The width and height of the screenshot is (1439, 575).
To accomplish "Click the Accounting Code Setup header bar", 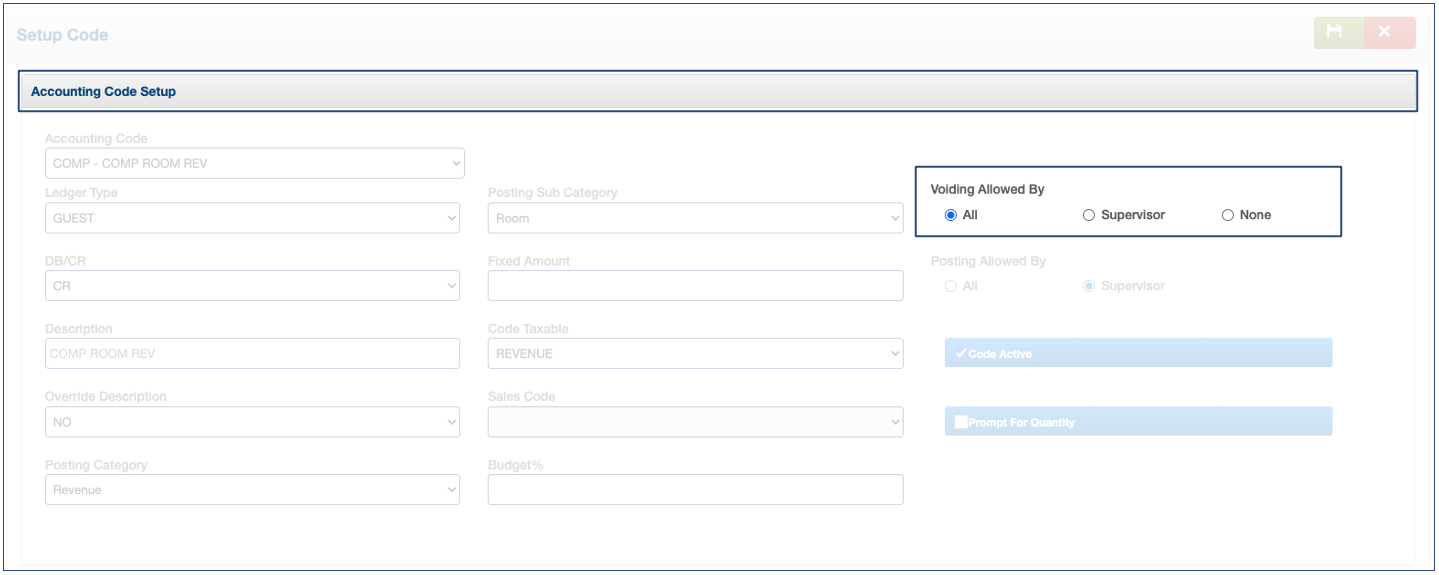I will (x=717, y=91).
